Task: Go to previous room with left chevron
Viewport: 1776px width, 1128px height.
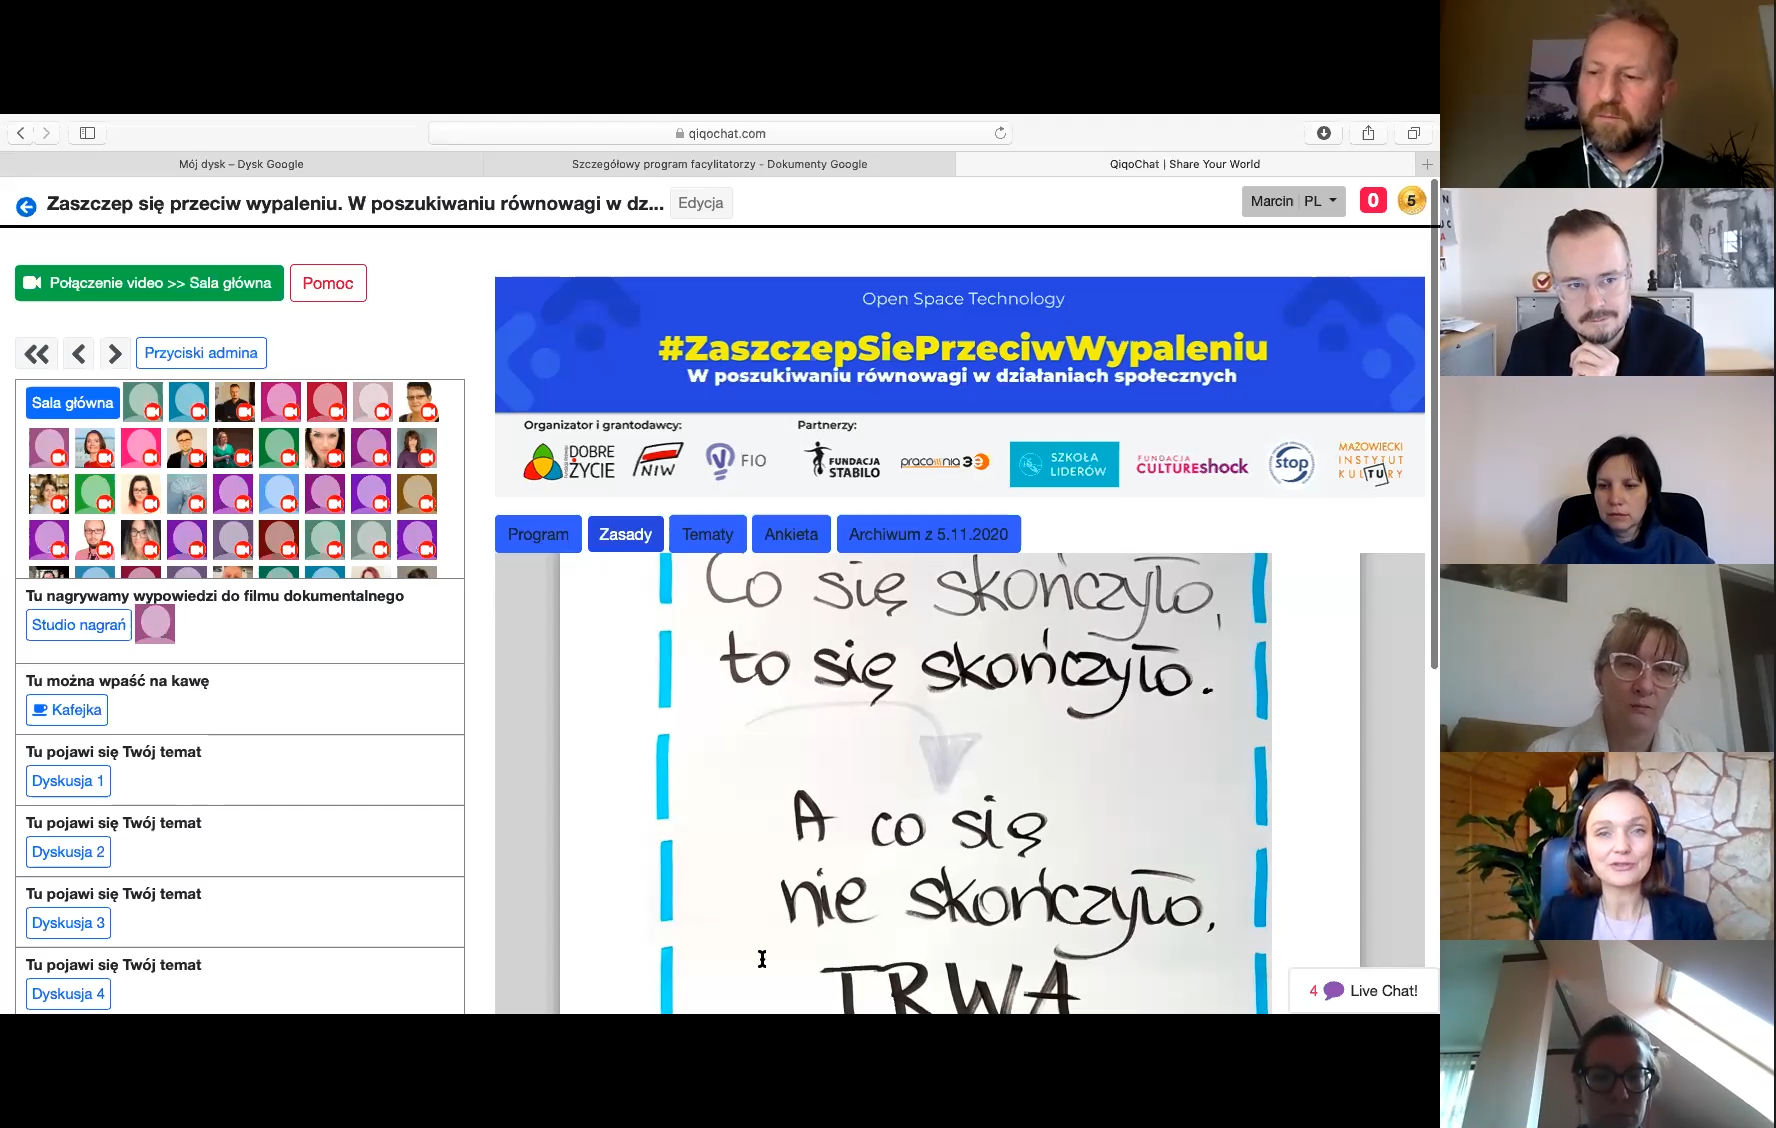Action: coord(79,353)
